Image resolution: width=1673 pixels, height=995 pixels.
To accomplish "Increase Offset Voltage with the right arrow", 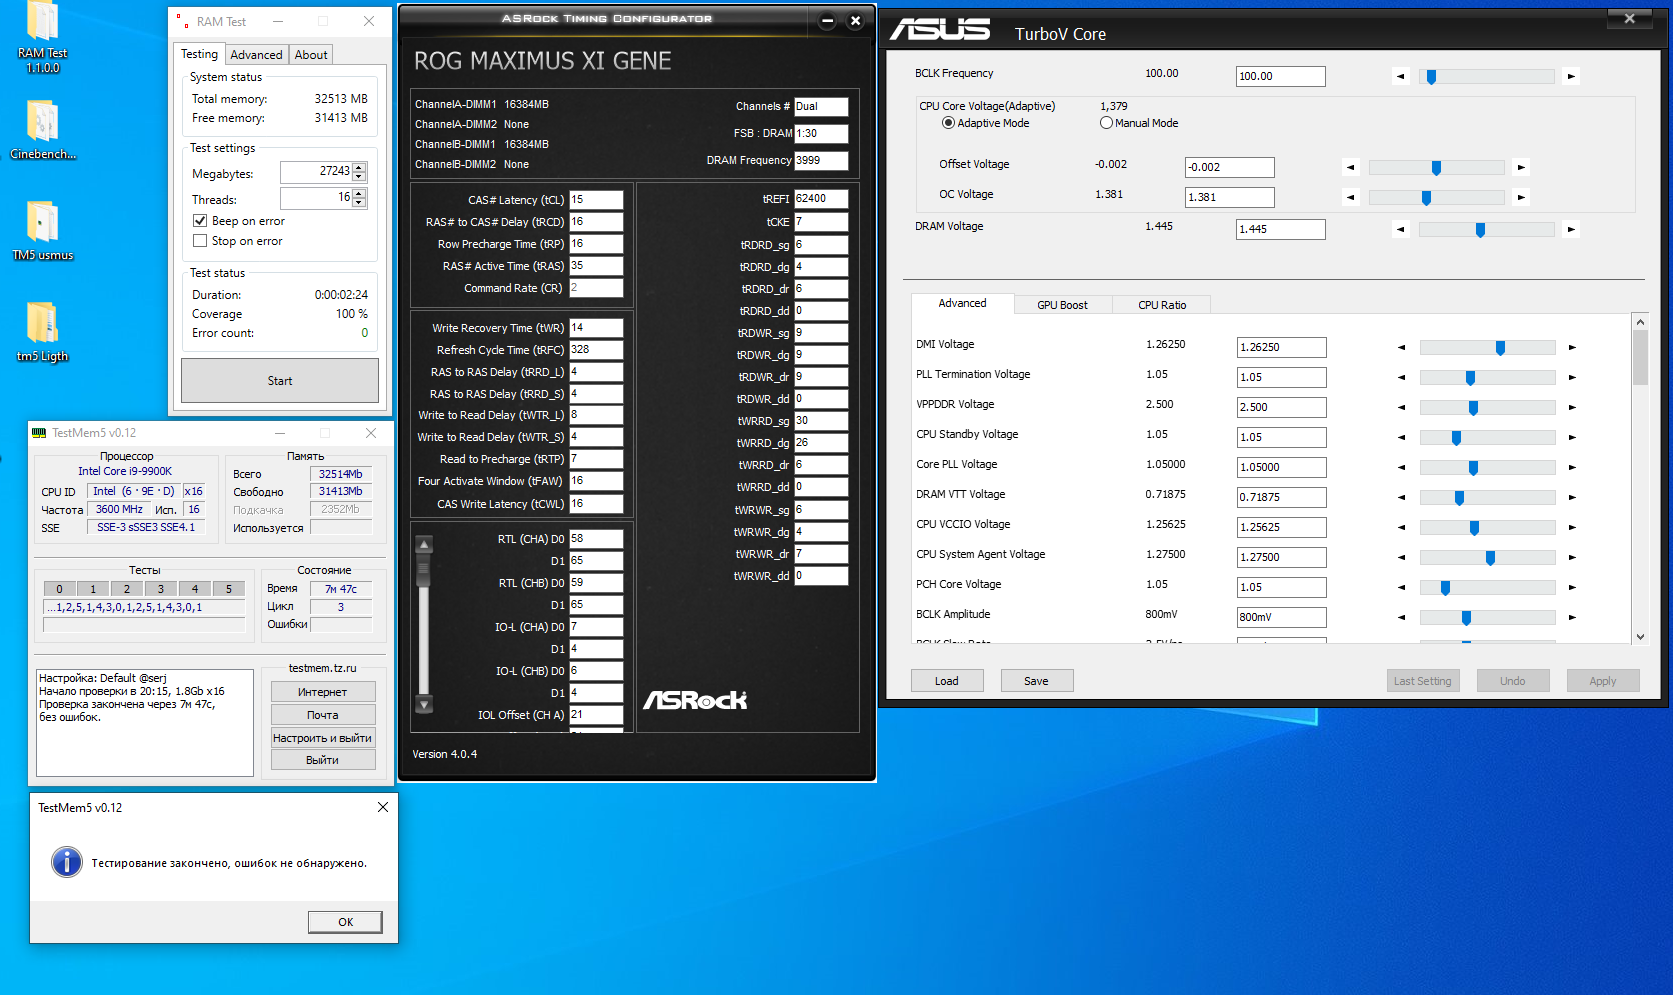I will [x=1521, y=167].
